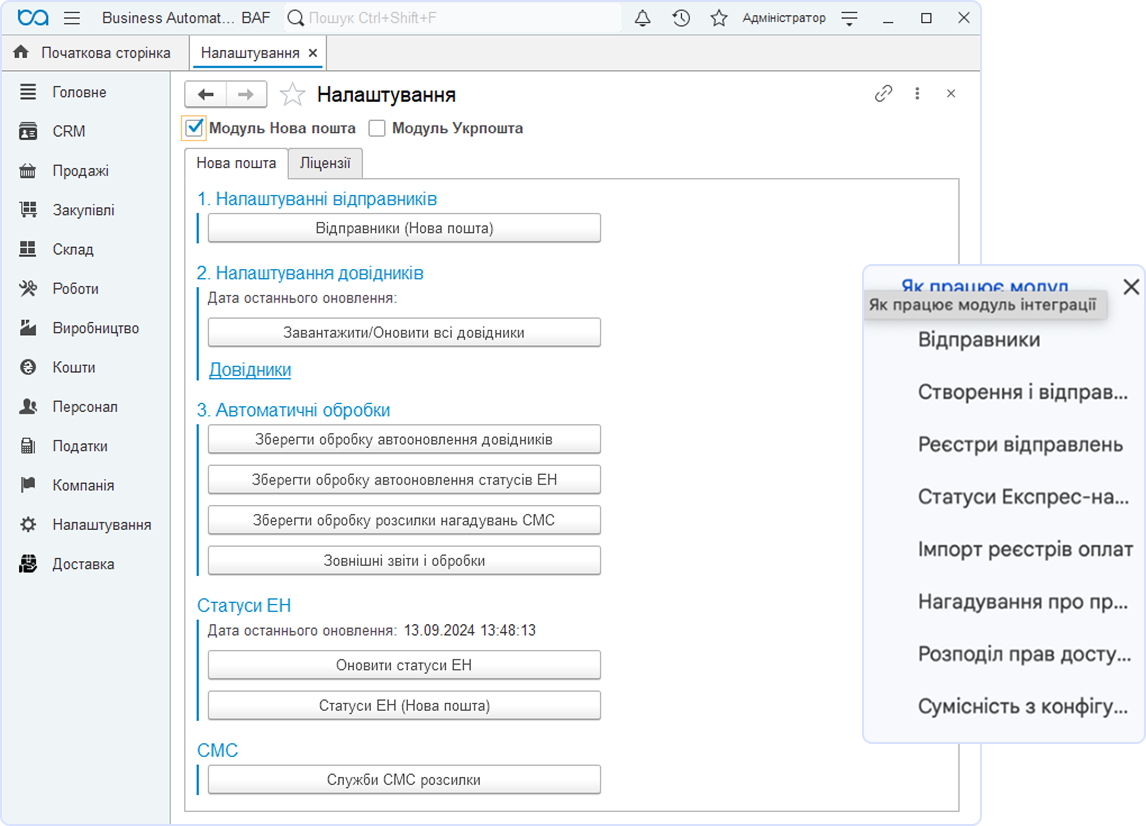Open Створення і відправ... help item
Screen dimensions: 1146x826
1022,392
